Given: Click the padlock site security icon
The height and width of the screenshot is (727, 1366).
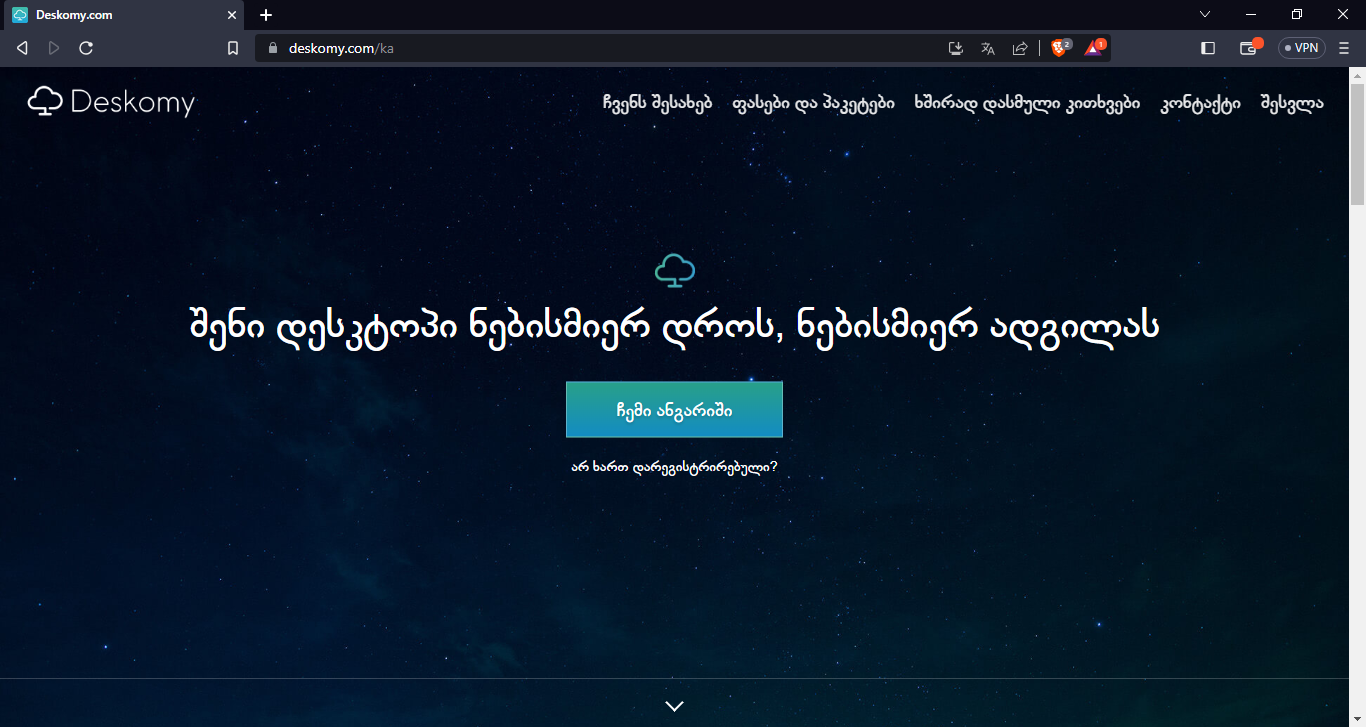Looking at the screenshot, I should click(x=270, y=48).
